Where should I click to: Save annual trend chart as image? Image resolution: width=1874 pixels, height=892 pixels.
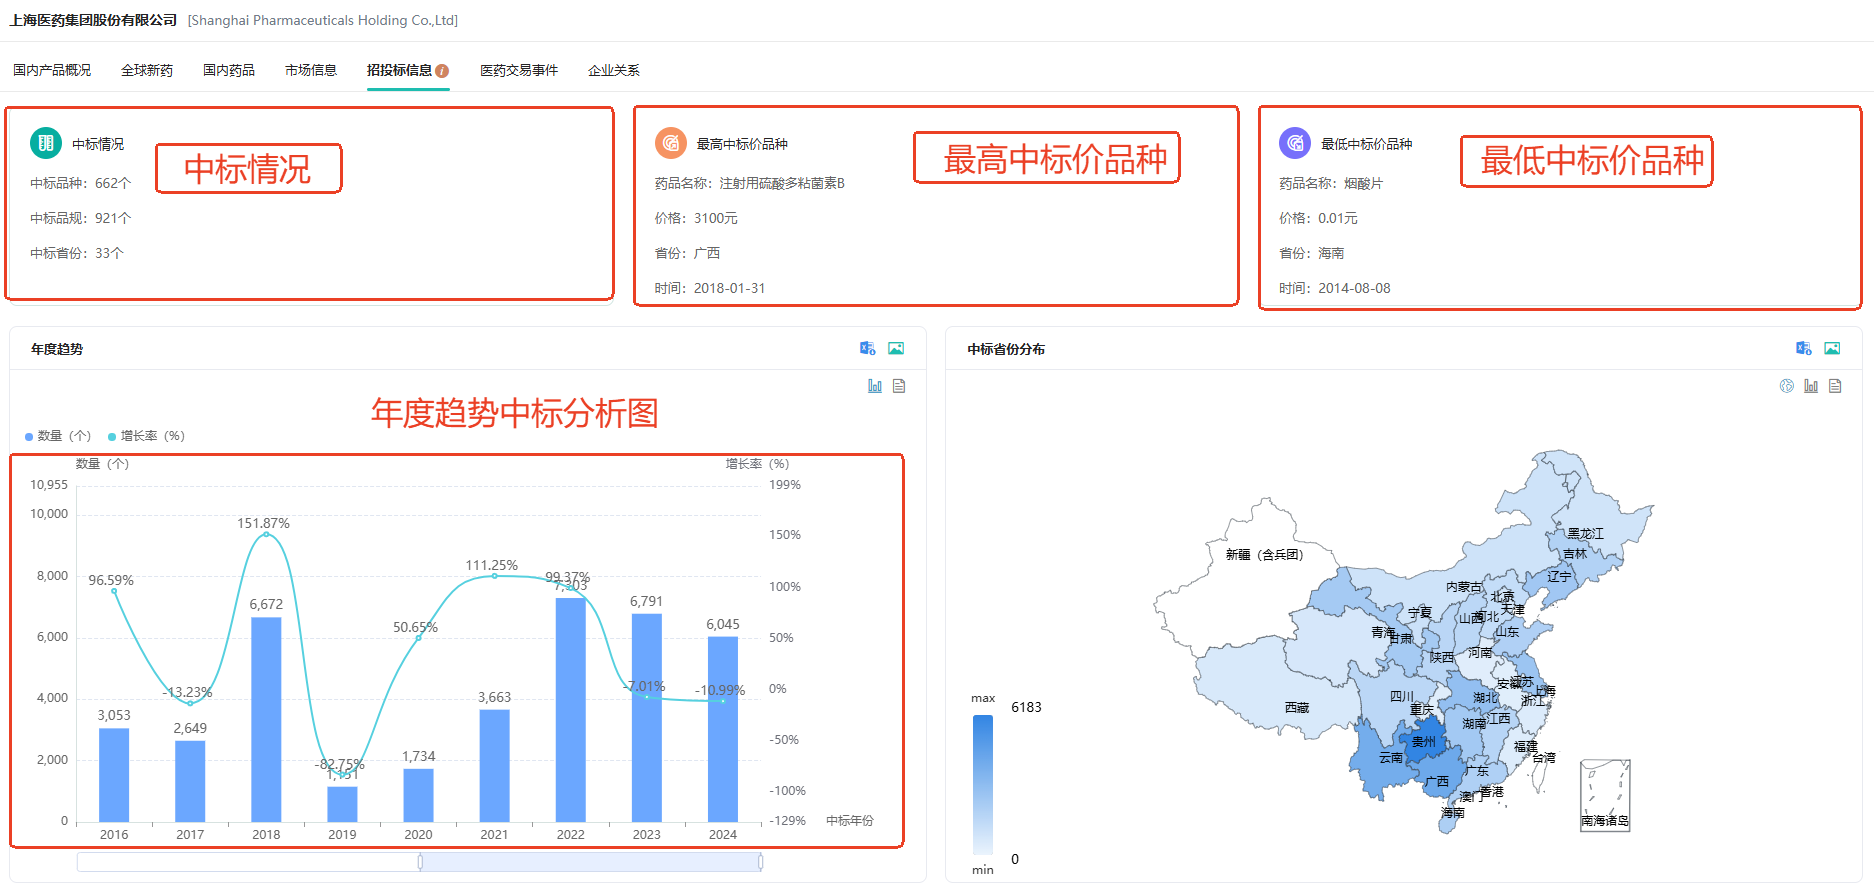coord(896,348)
